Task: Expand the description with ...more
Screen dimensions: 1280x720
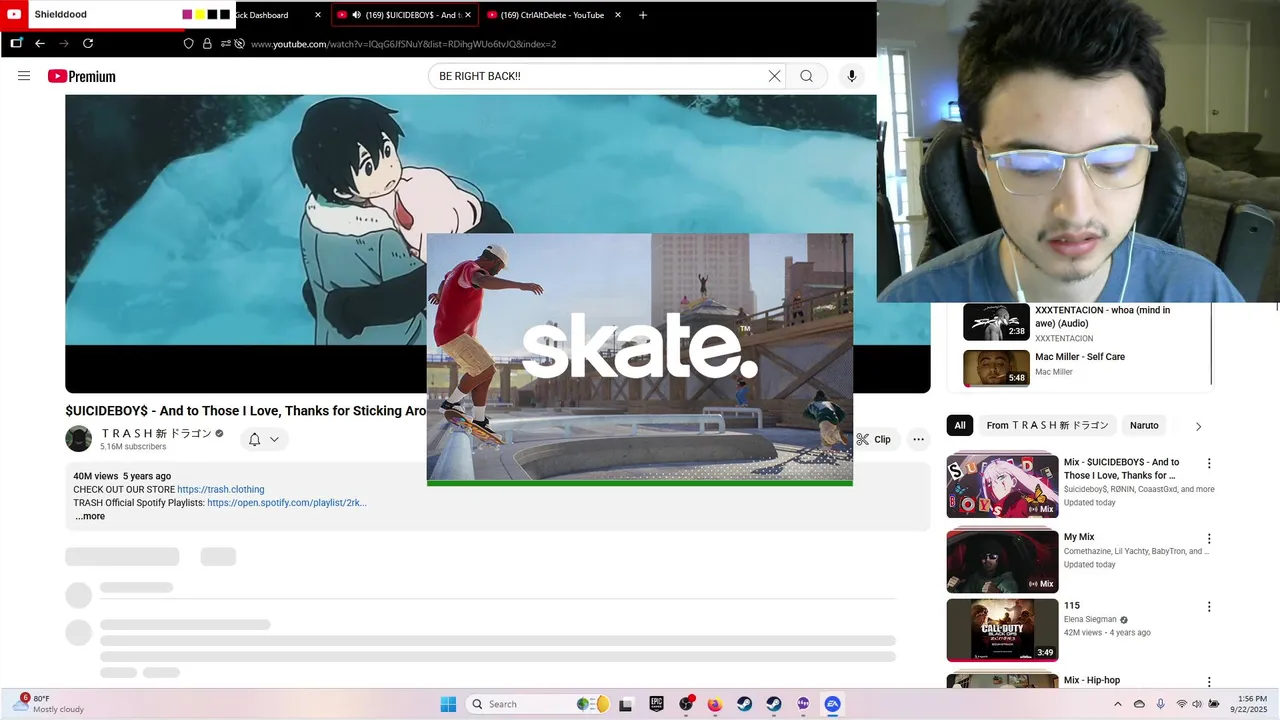Action: (89, 516)
